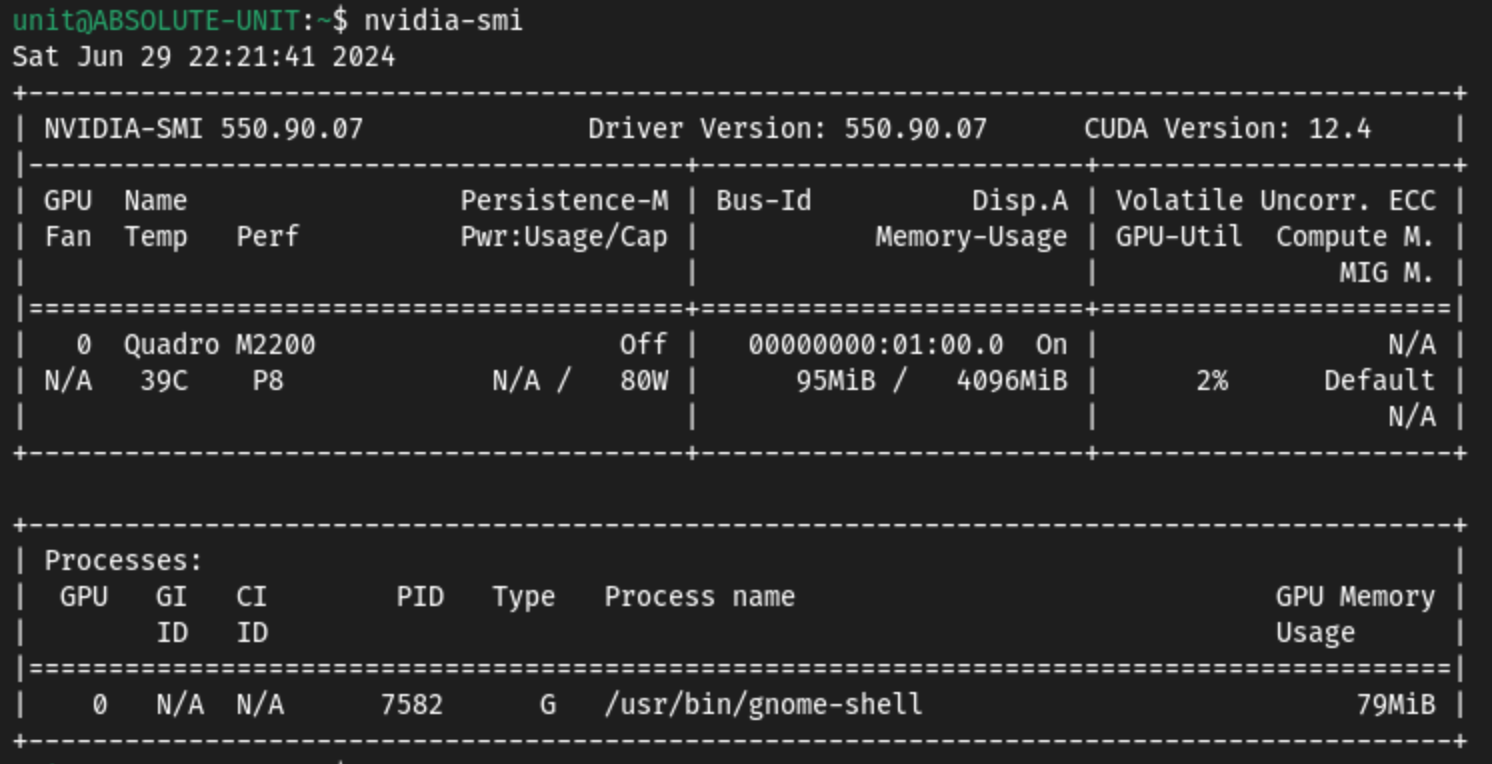The height and width of the screenshot is (764, 1492).
Task: Click the CUDA Version 12.4 text
Action: (1227, 129)
